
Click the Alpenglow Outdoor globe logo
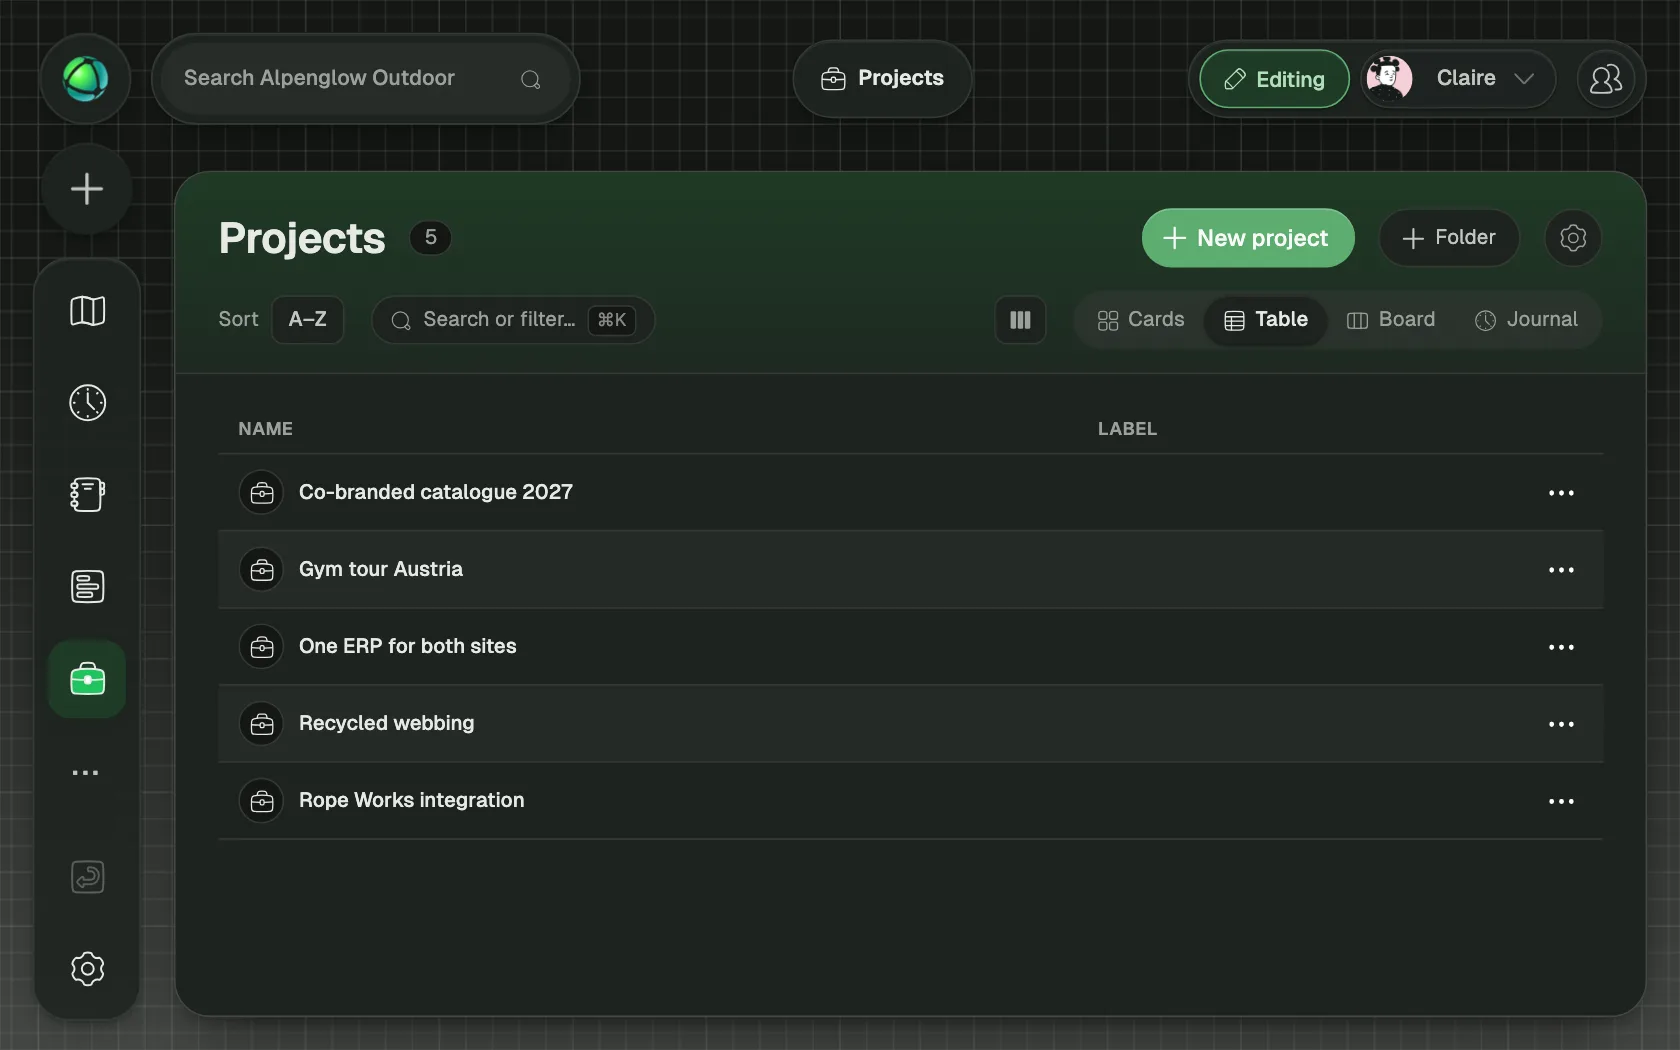[85, 79]
